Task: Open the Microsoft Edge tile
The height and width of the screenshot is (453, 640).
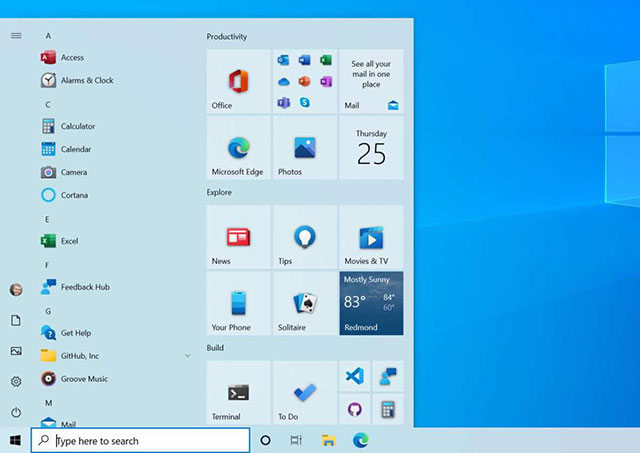Action: click(238, 148)
